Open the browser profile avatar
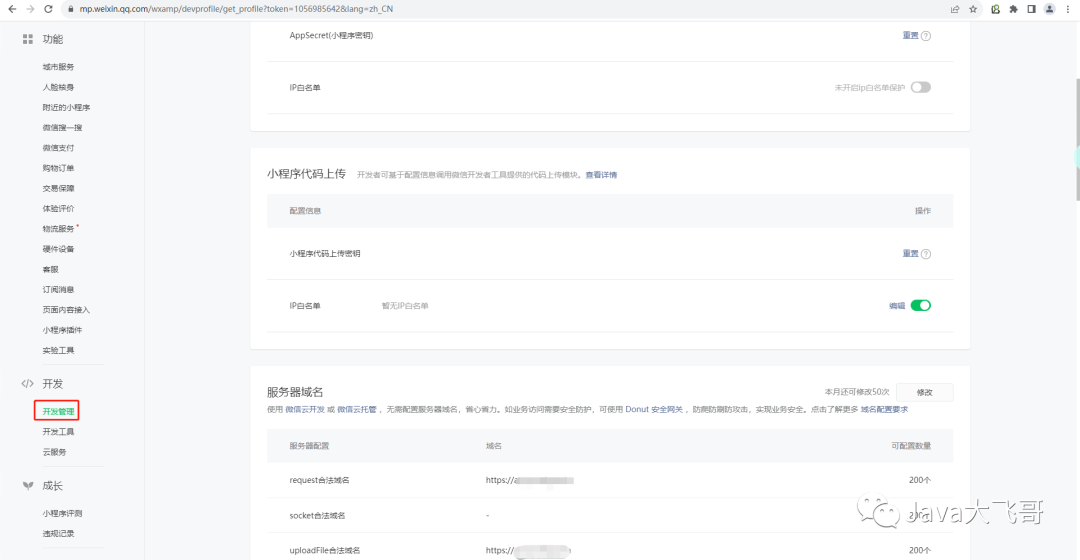The image size is (1080, 560). click(1049, 9)
